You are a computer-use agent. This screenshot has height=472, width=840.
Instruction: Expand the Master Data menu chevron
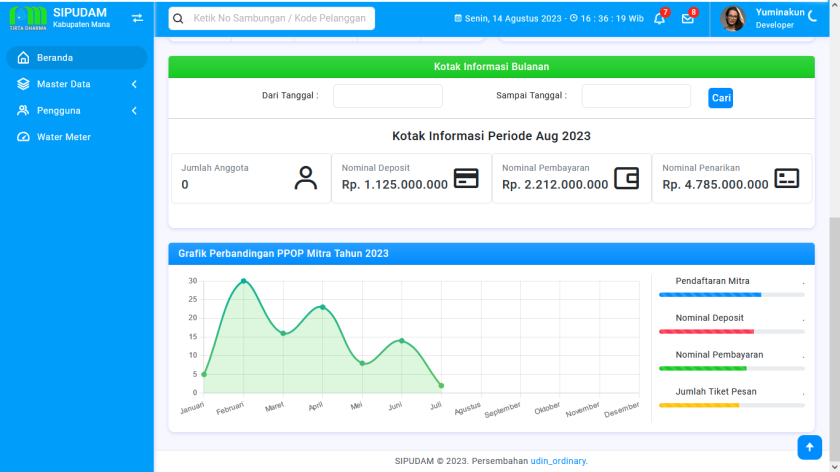(134, 84)
